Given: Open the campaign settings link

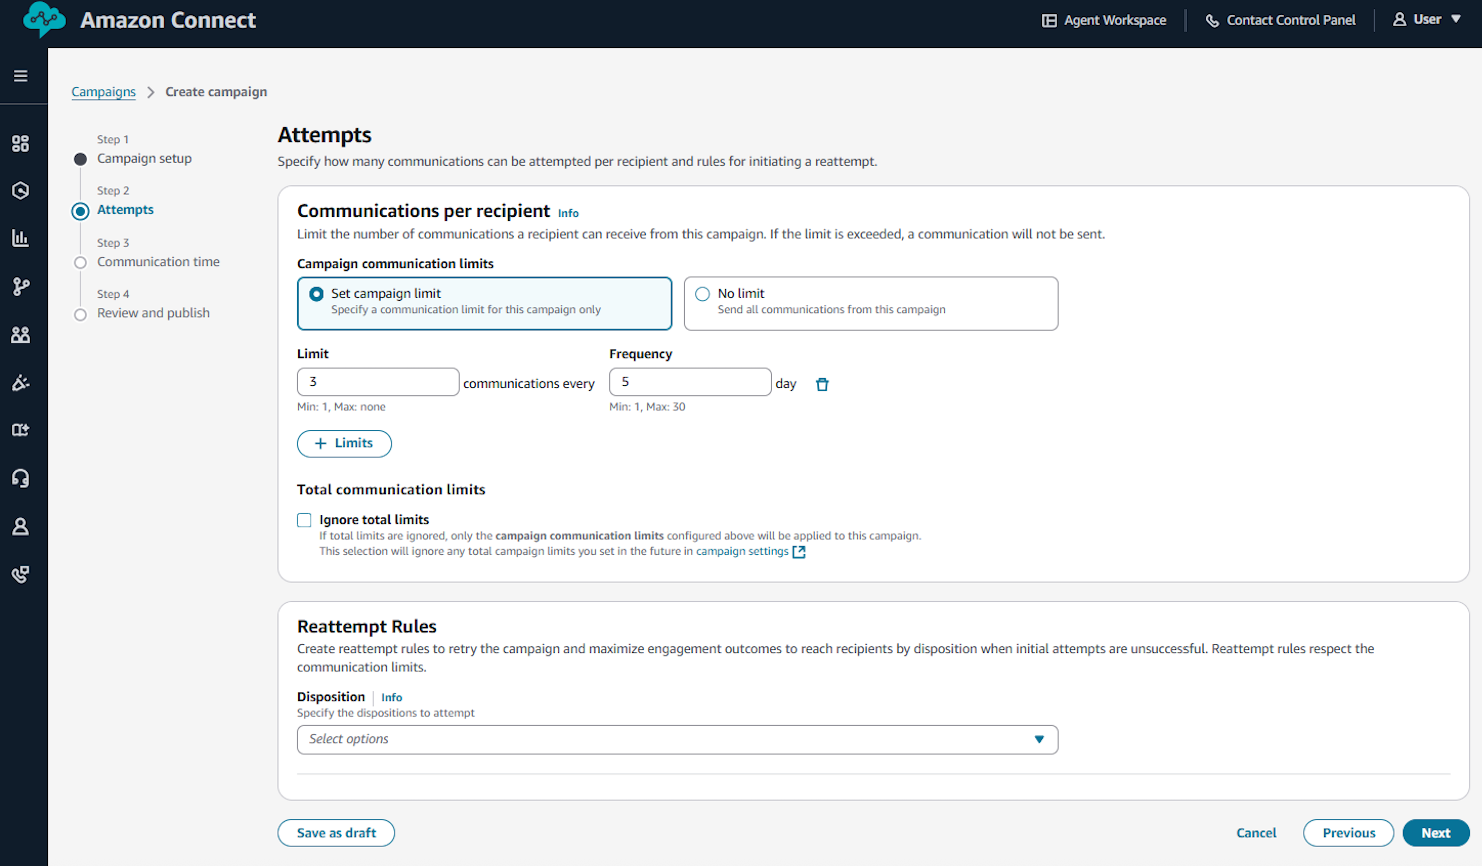Looking at the screenshot, I should coord(742,551).
